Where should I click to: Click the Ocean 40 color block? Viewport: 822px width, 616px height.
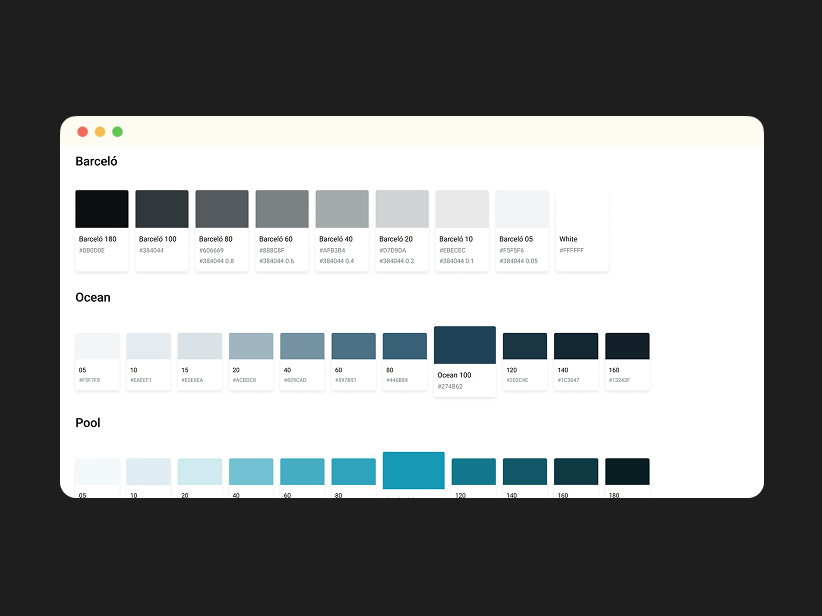[x=302, y=346]
